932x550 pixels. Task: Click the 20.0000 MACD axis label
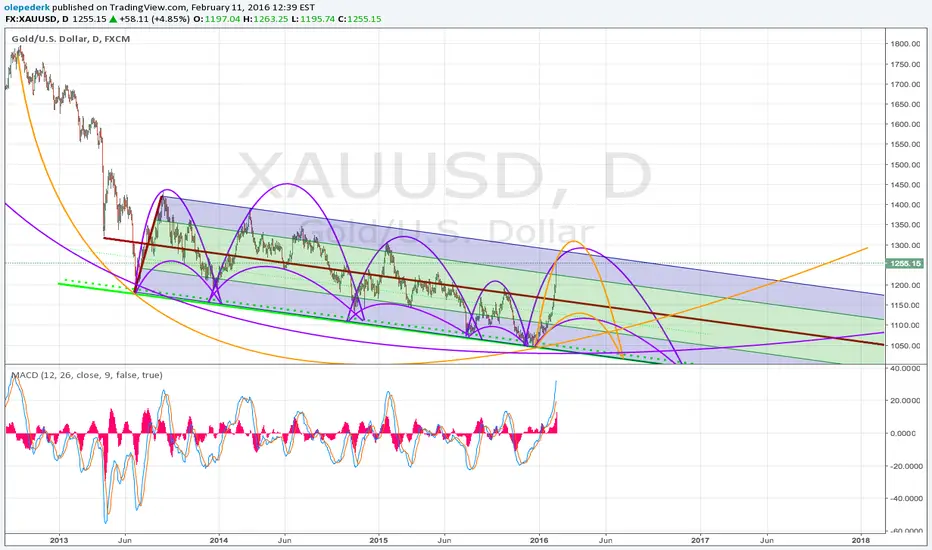(905, 401)
